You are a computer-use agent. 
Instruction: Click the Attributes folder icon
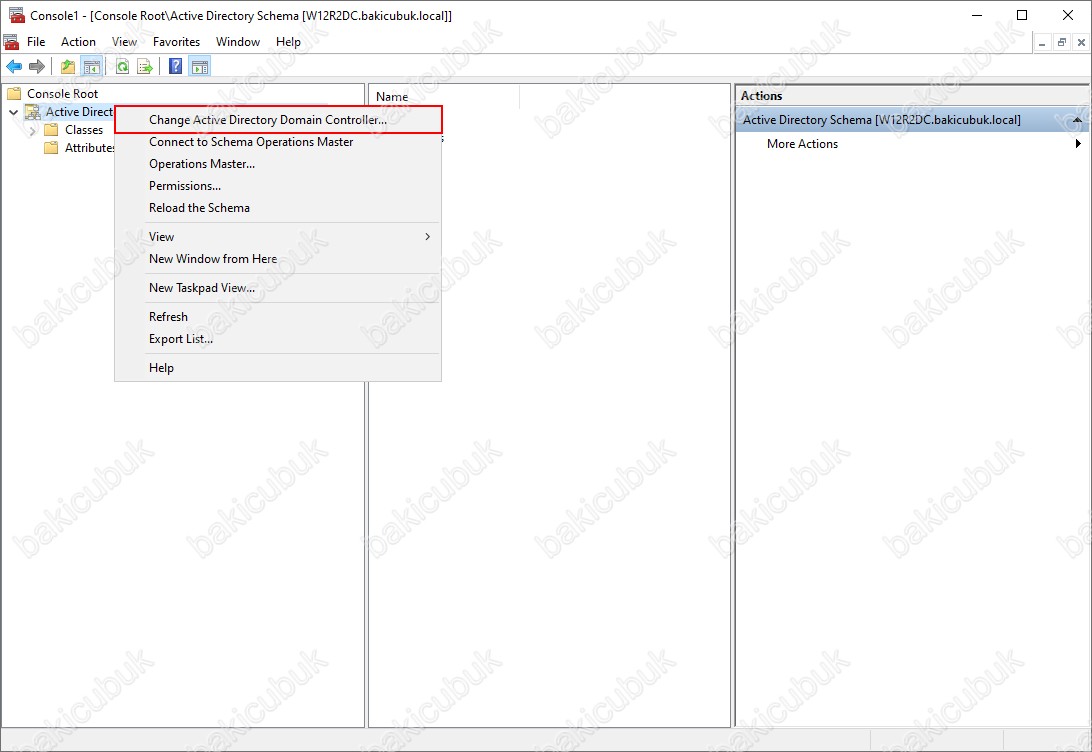51,148
